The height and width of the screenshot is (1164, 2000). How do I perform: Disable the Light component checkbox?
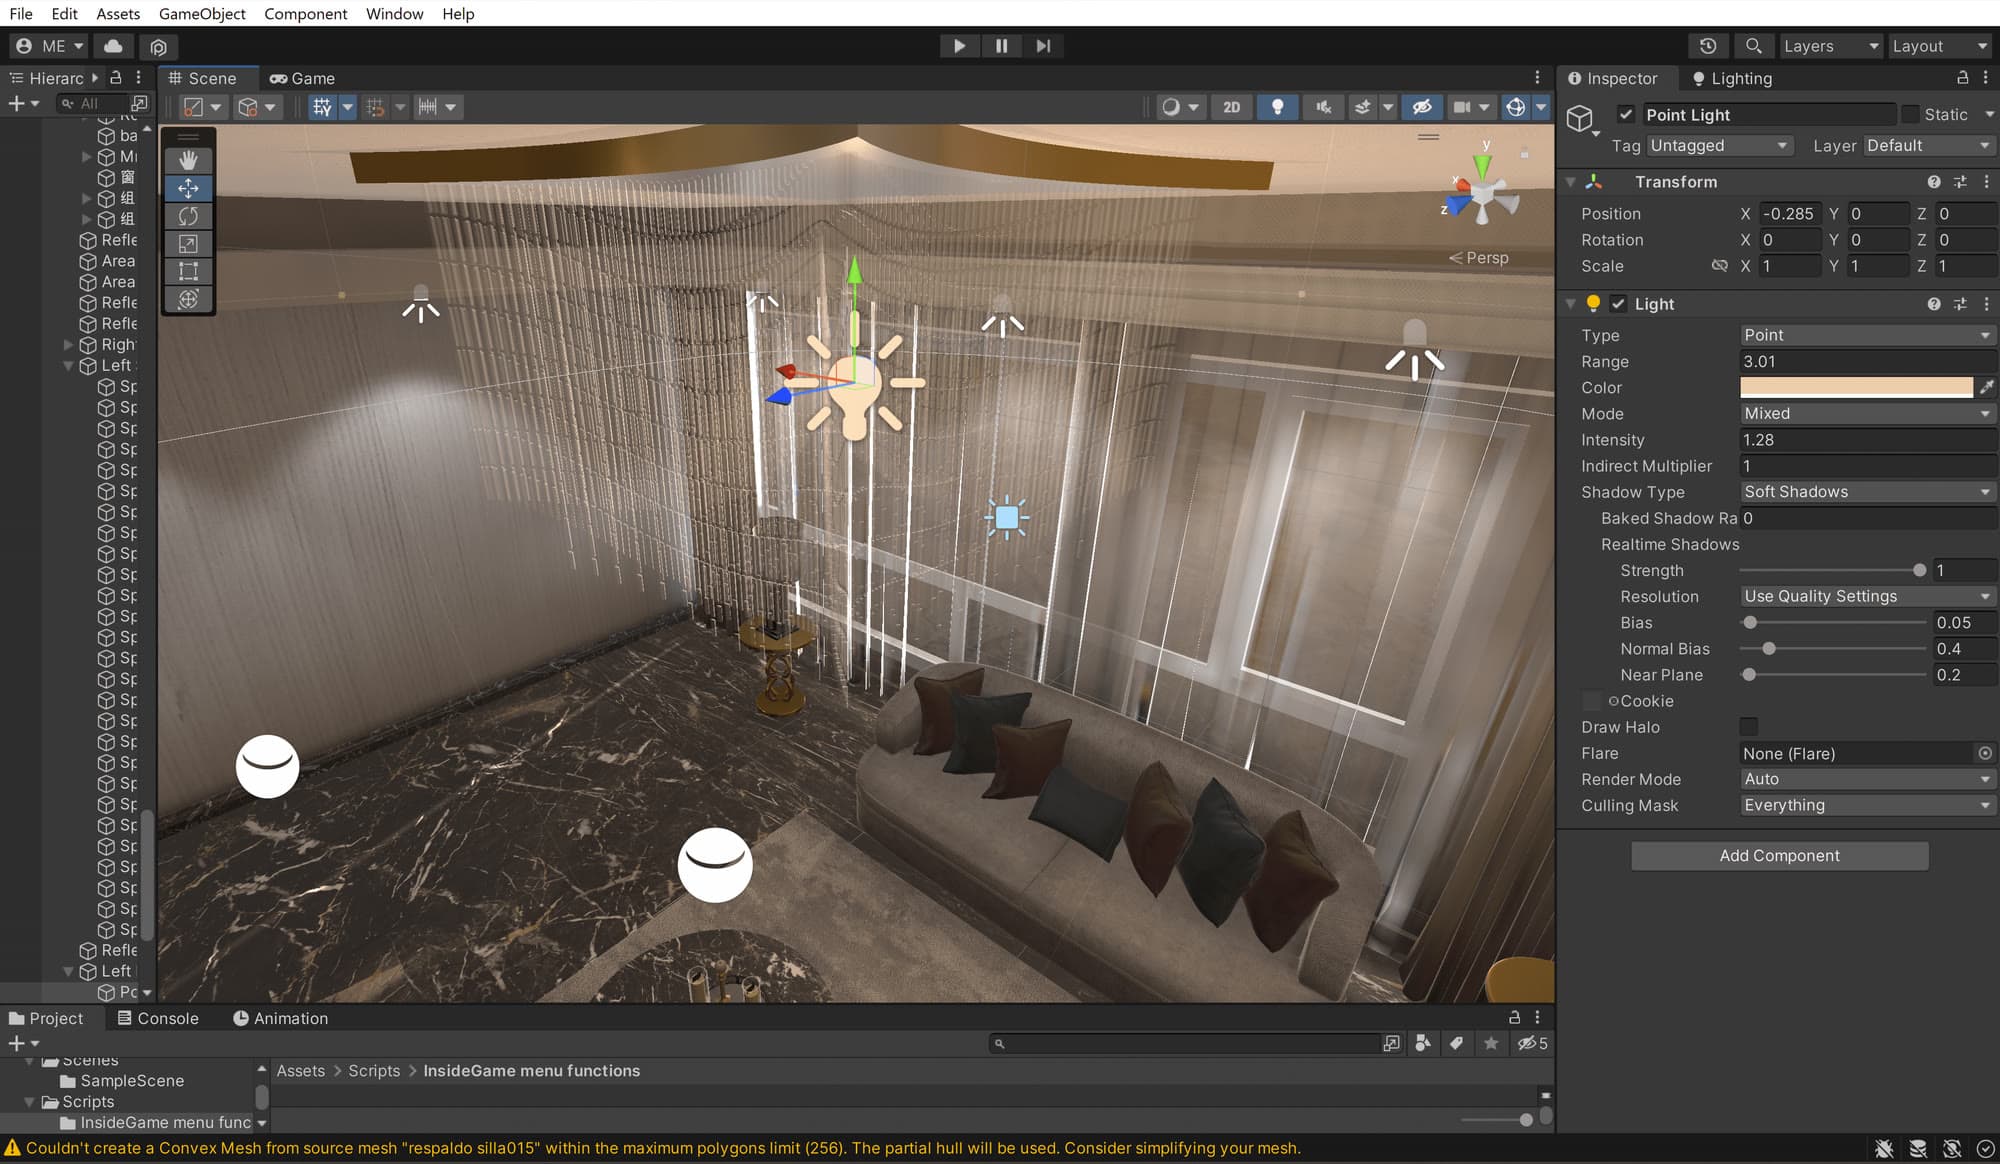(x=1618, y=304)
